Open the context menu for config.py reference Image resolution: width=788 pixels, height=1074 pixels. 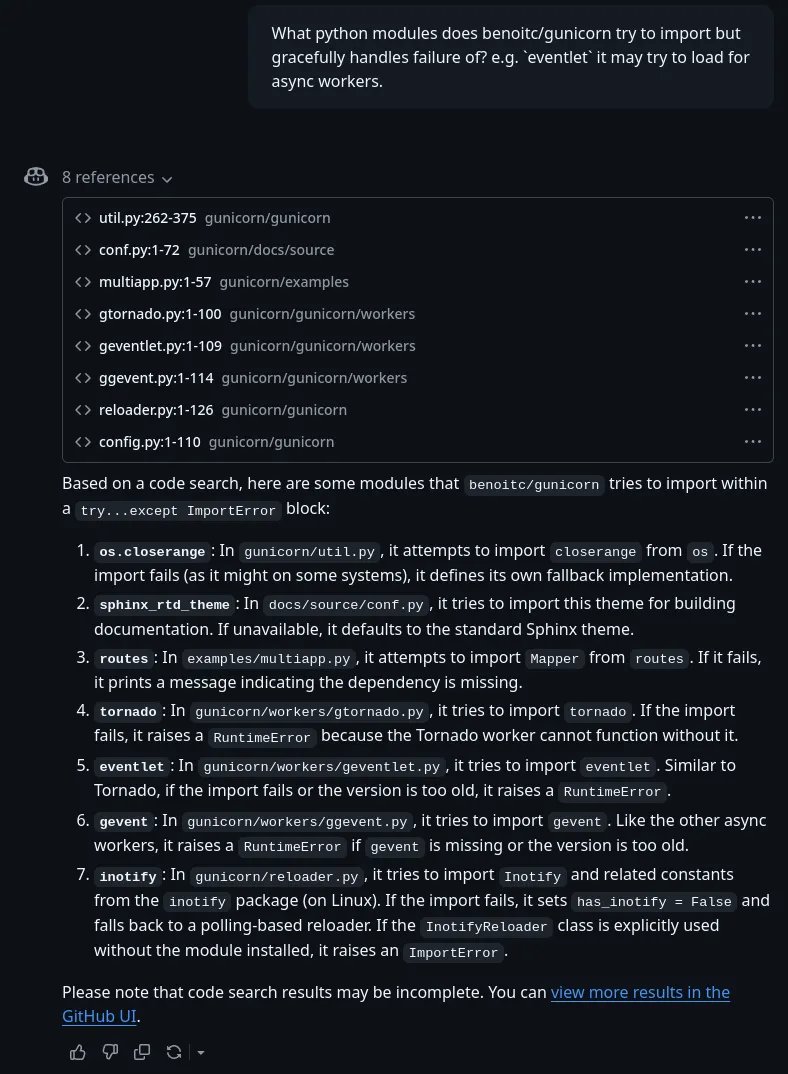click(753, 441)
